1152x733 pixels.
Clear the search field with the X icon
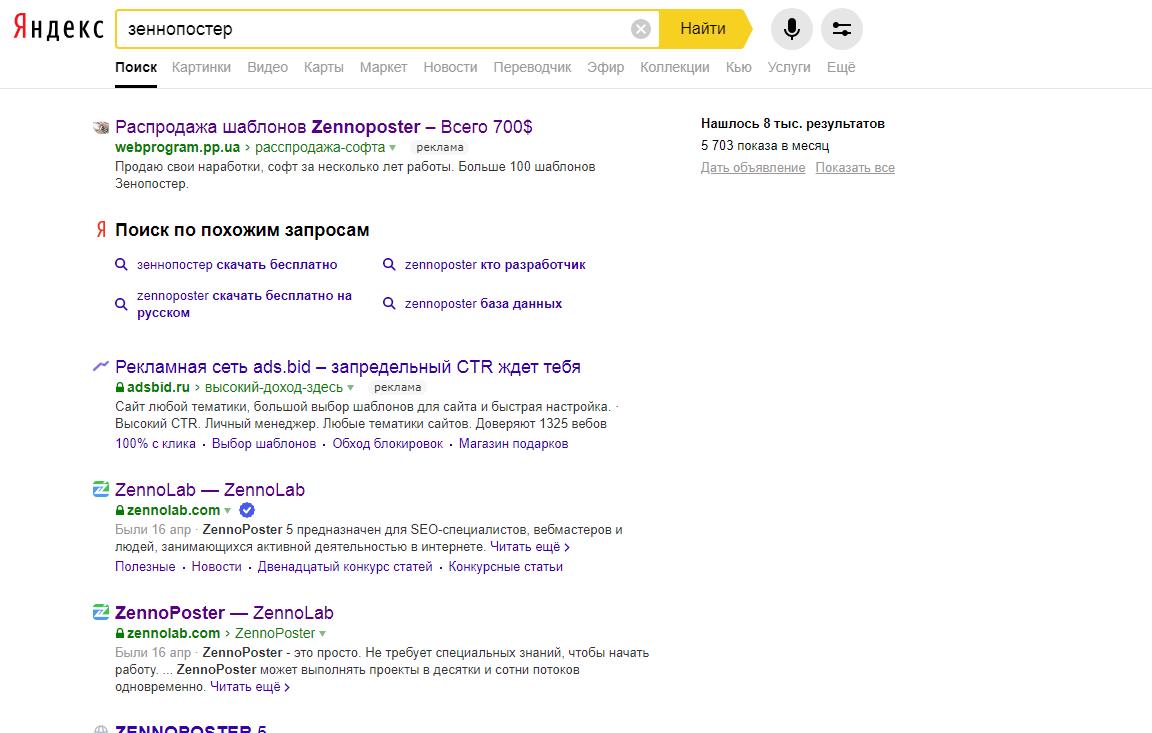point(641,29)
